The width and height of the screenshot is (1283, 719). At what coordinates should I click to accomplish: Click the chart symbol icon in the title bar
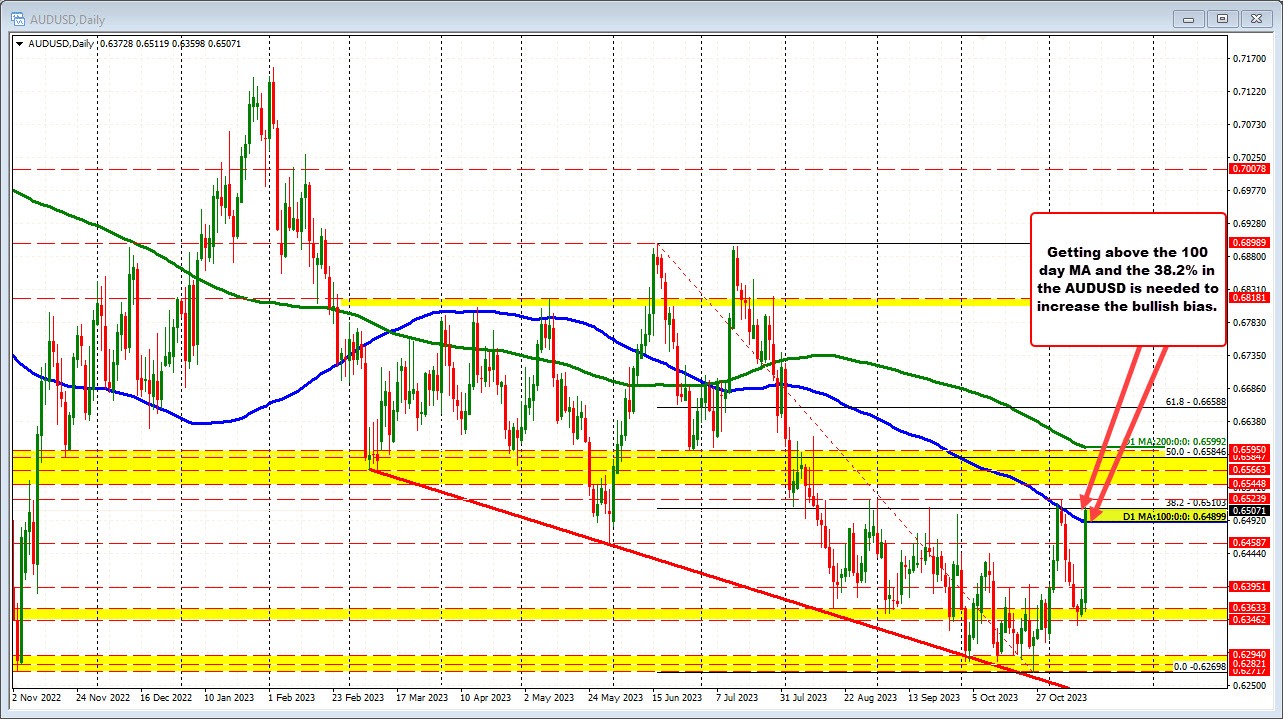click(18, 18)
